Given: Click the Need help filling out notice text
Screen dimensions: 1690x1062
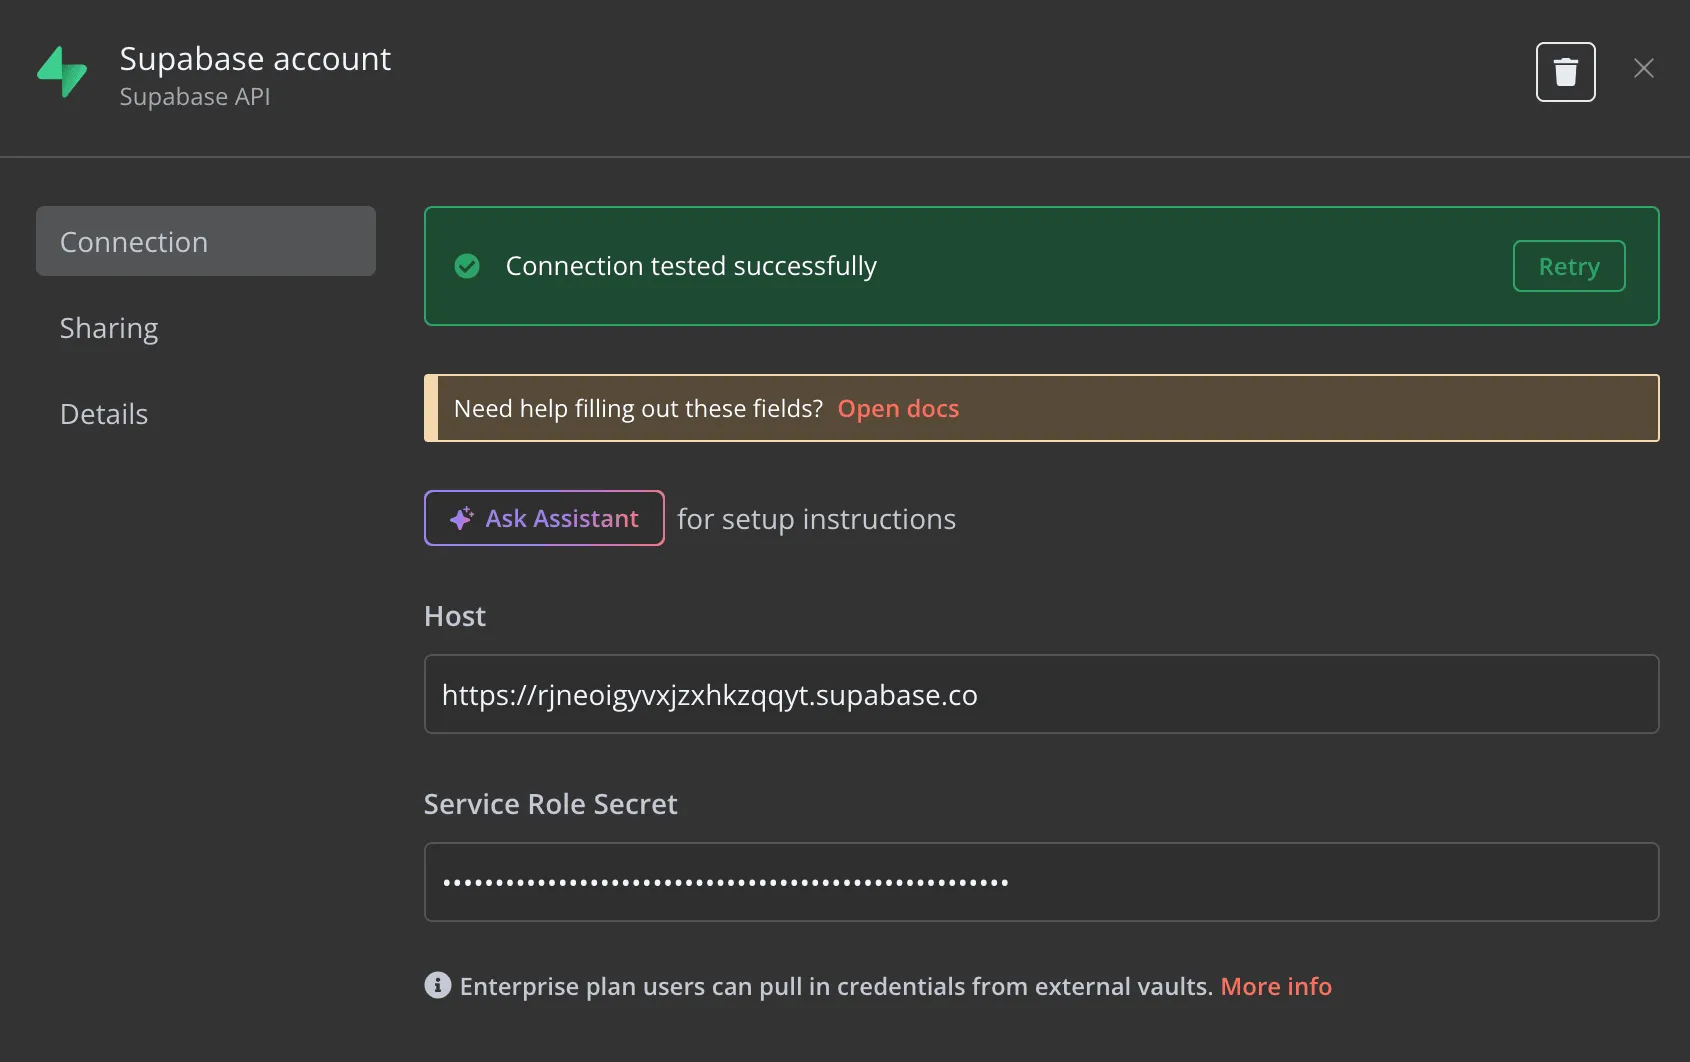Looking at the screenshot, I should (x=638, y=408).
